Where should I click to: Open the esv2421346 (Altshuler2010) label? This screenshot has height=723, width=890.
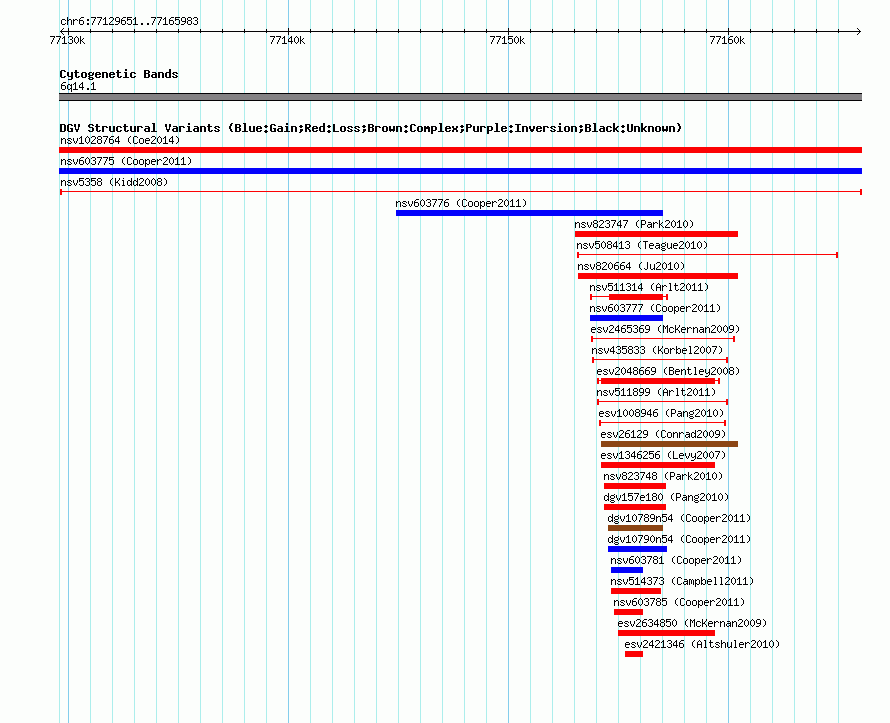click(x=702, y=644)
